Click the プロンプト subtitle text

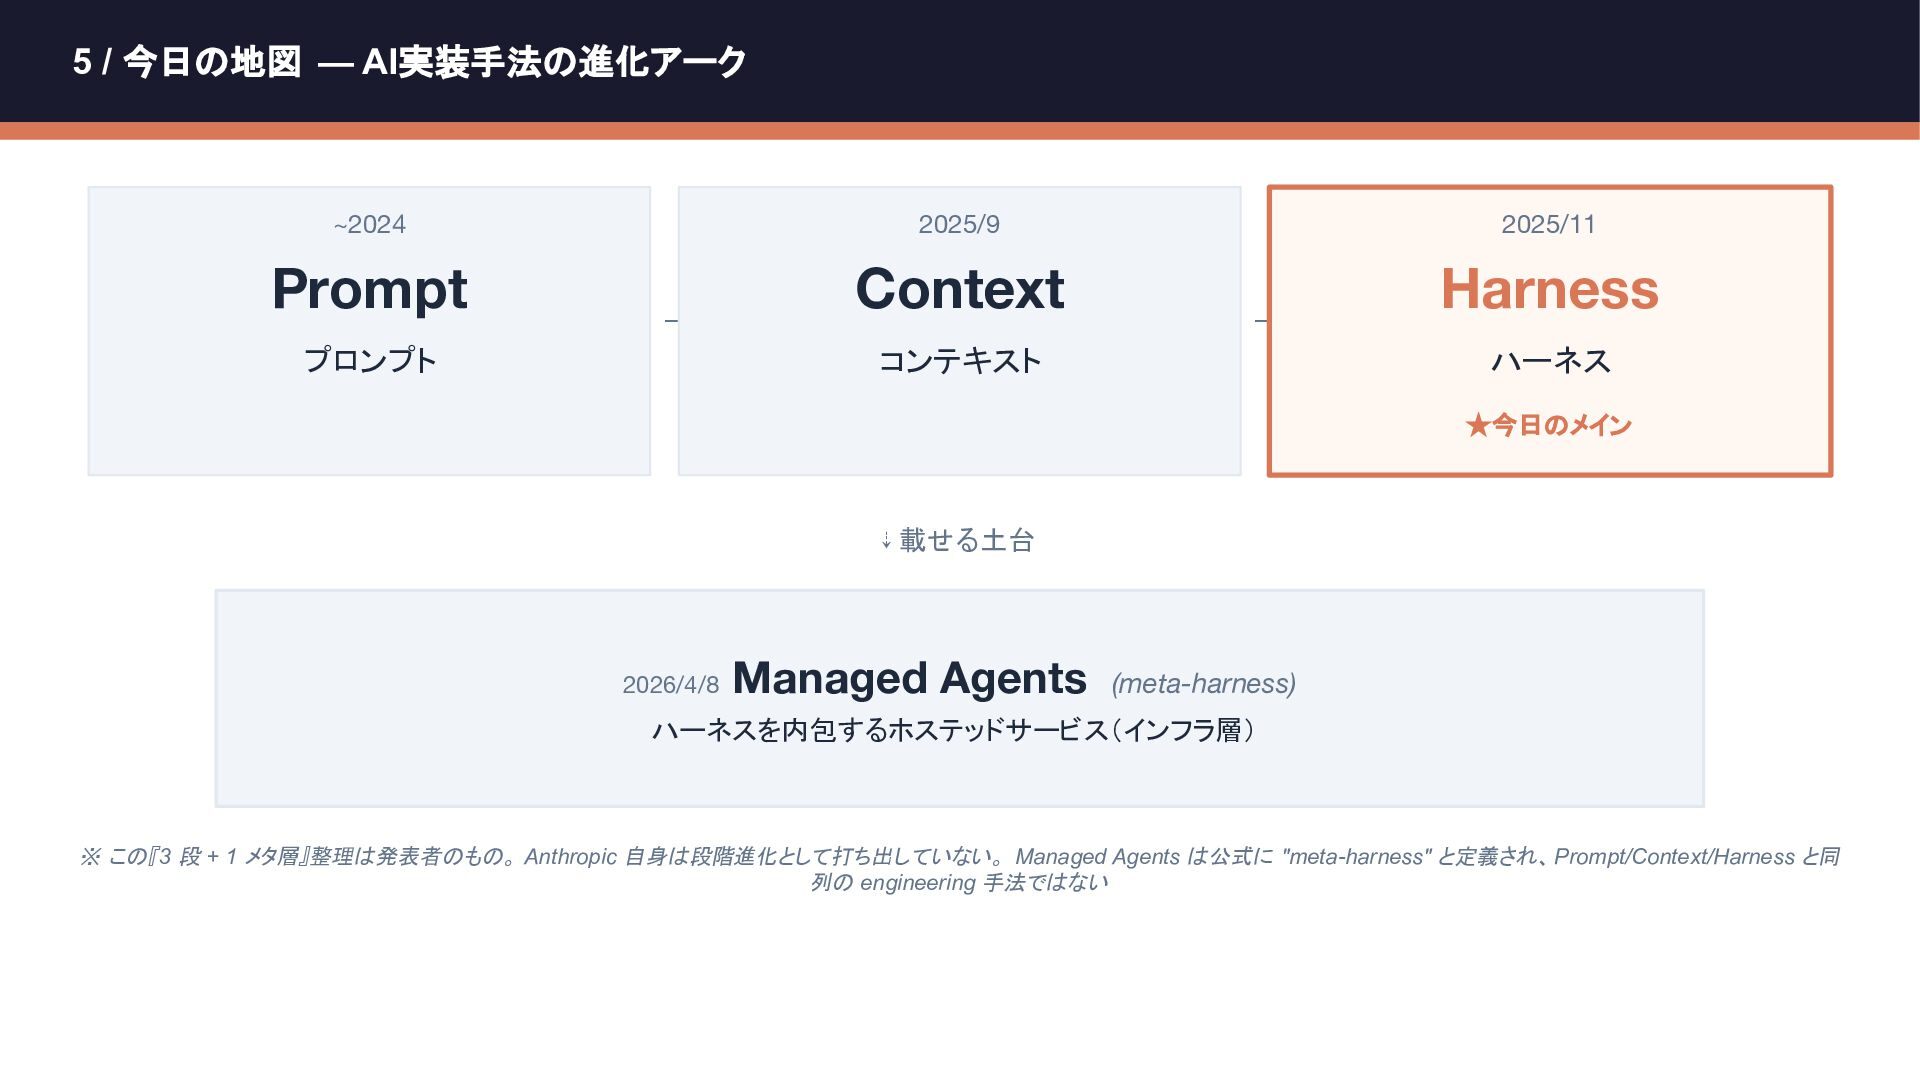click(x=369, y=360)
